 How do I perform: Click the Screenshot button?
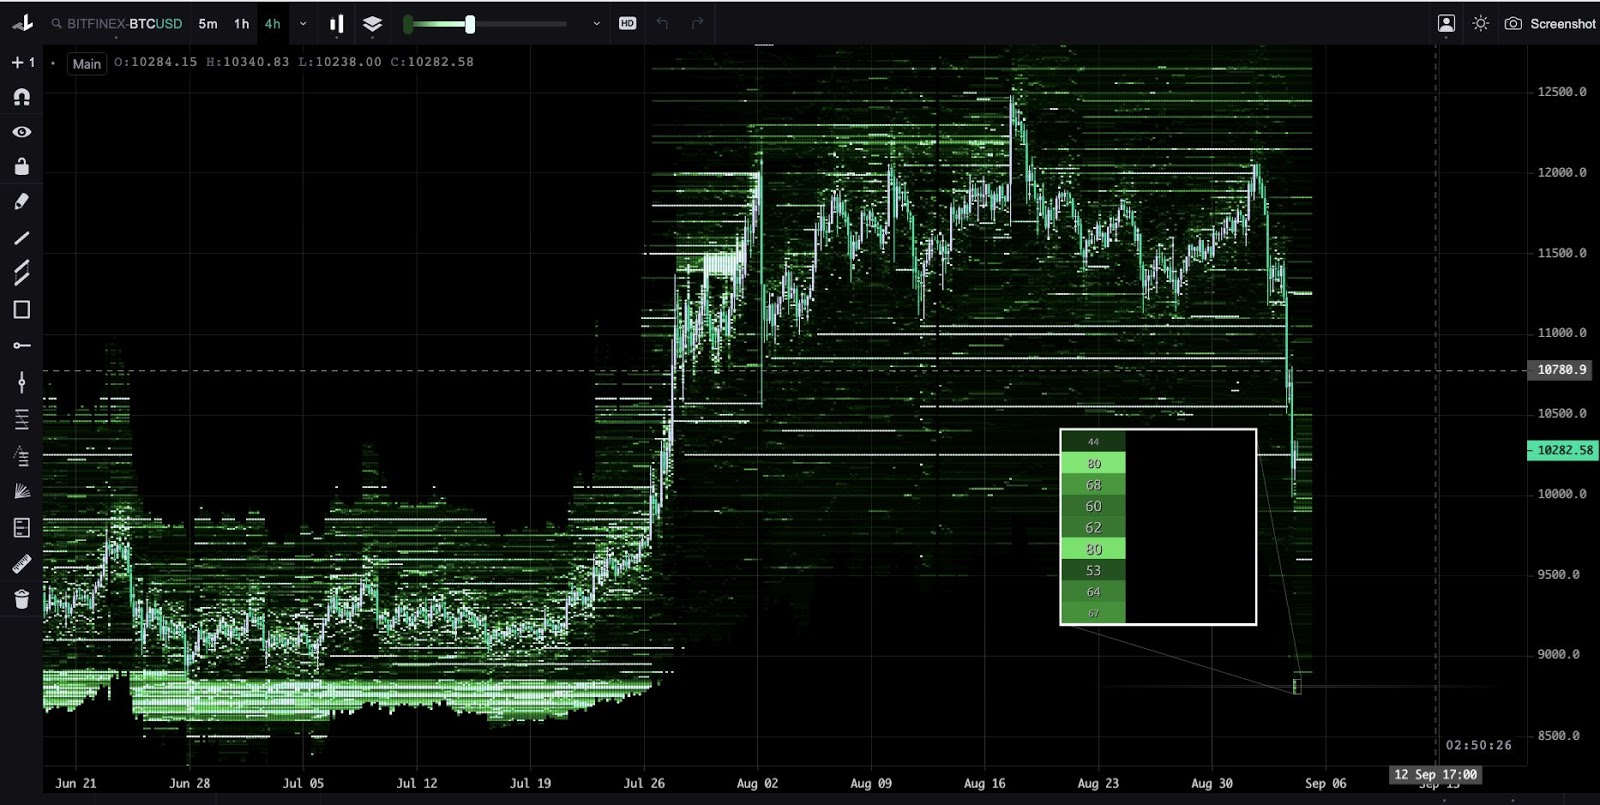click(1550, 23)
